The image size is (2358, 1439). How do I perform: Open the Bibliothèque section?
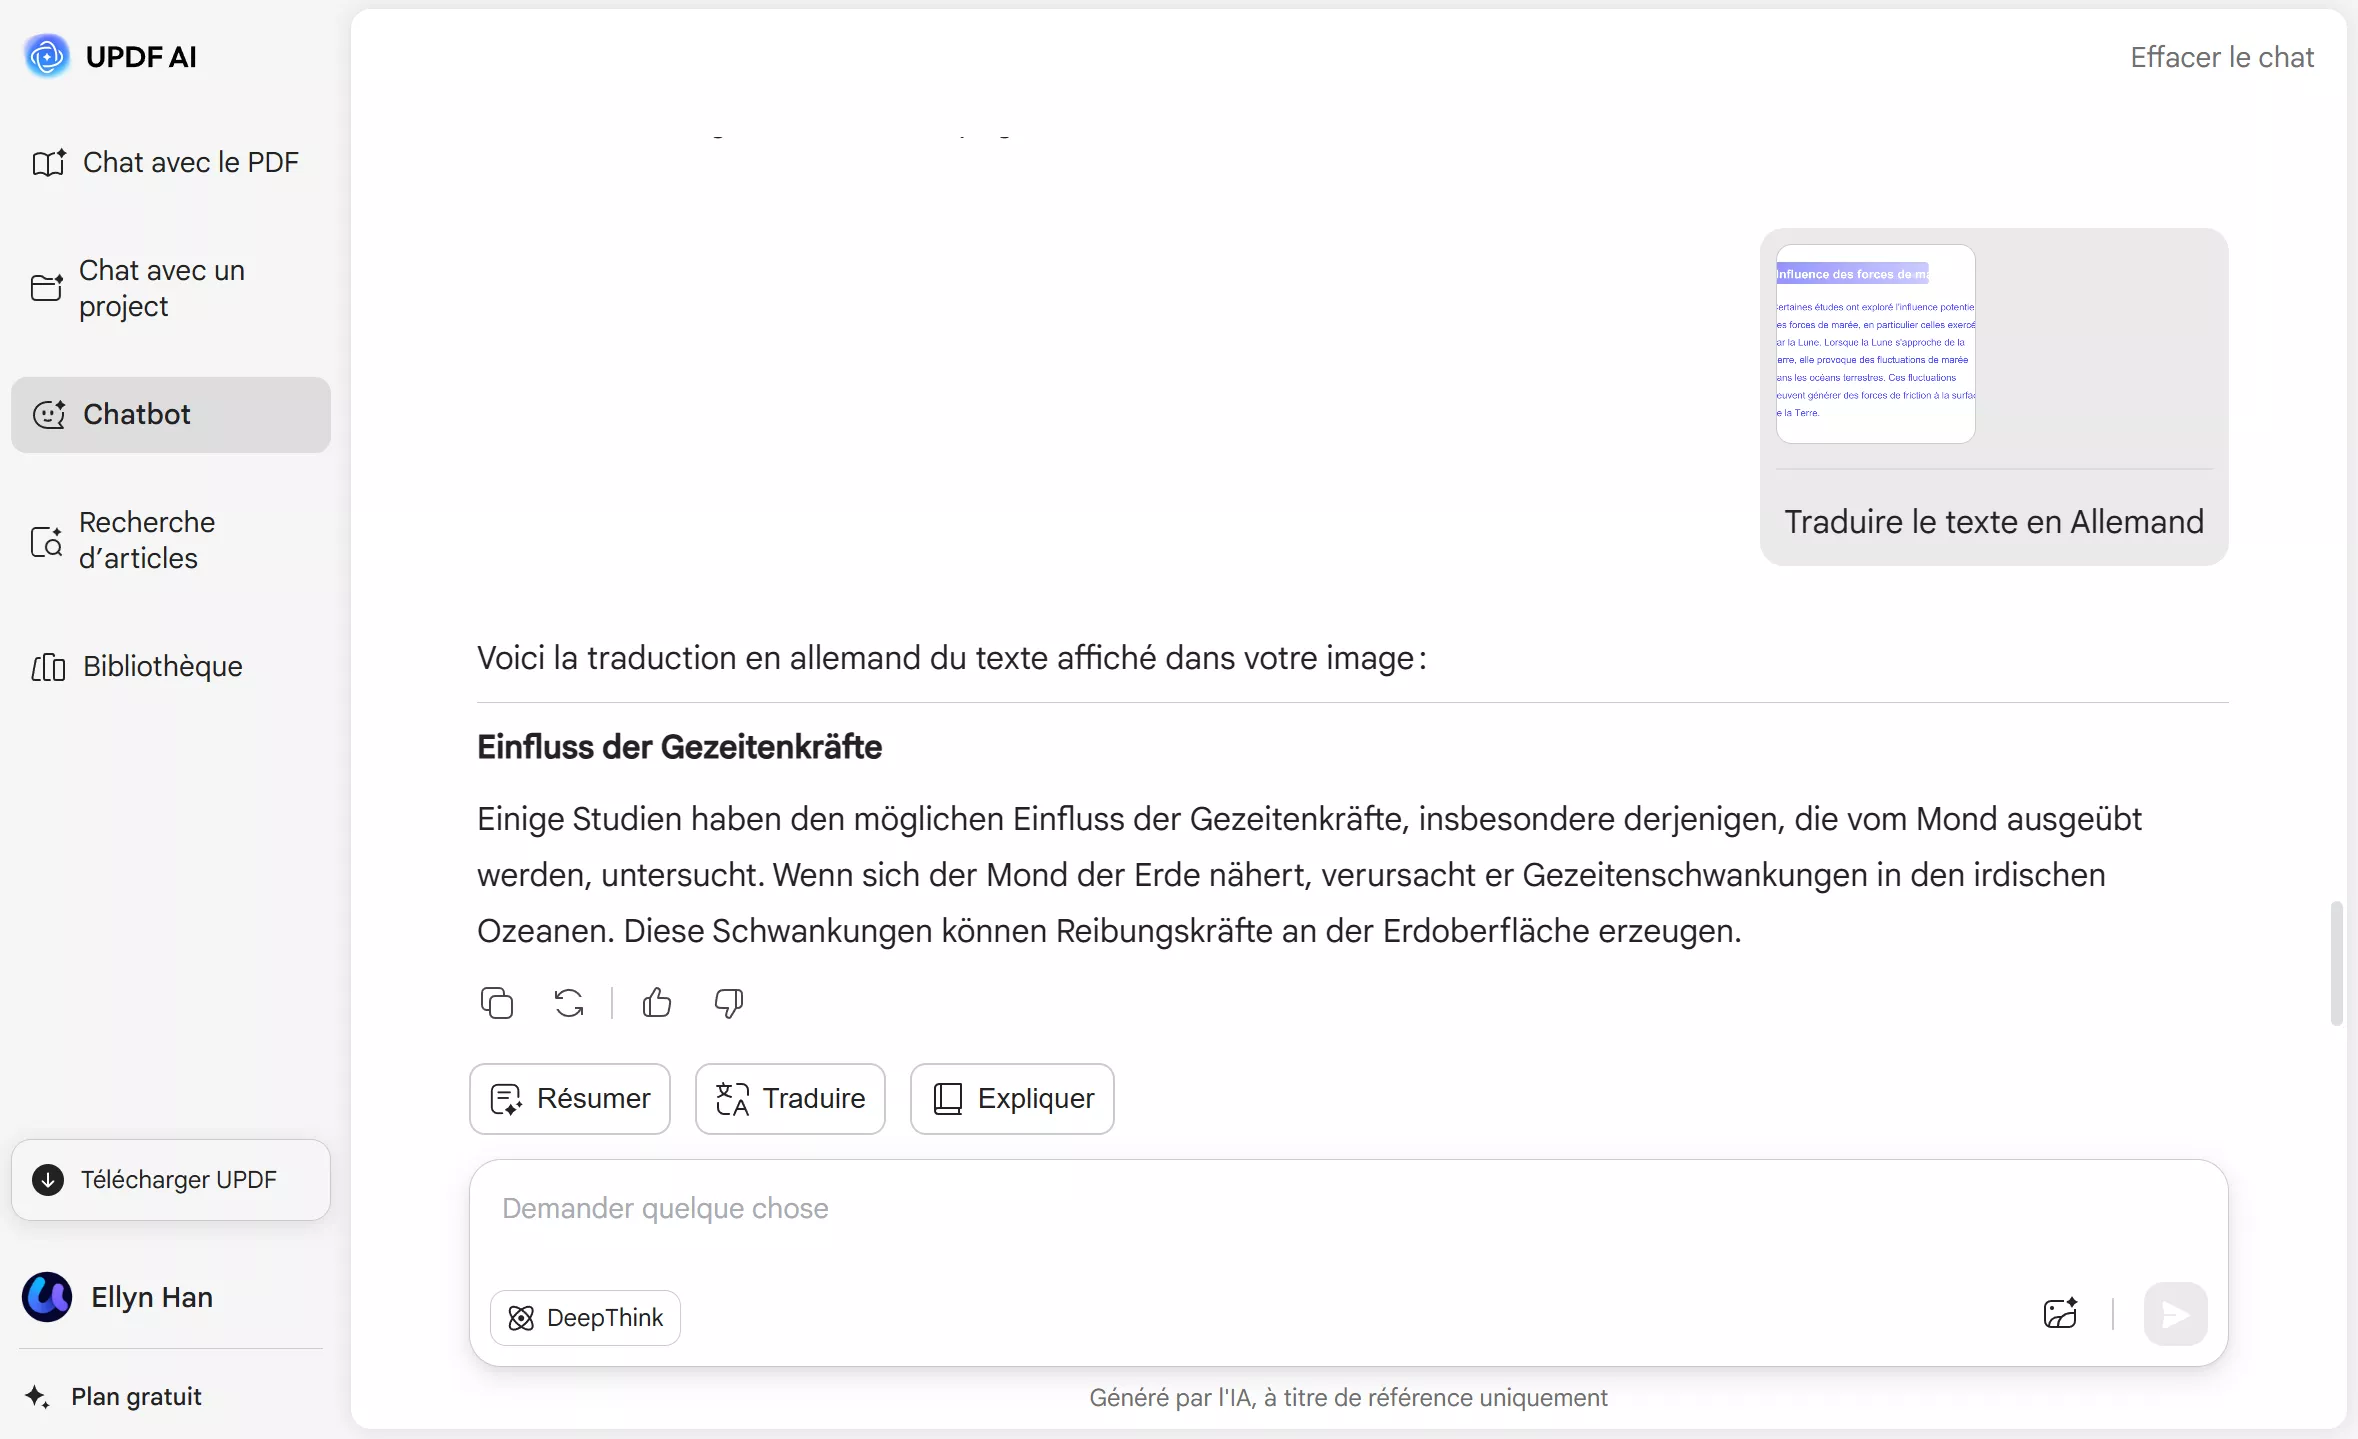point(161,666)
